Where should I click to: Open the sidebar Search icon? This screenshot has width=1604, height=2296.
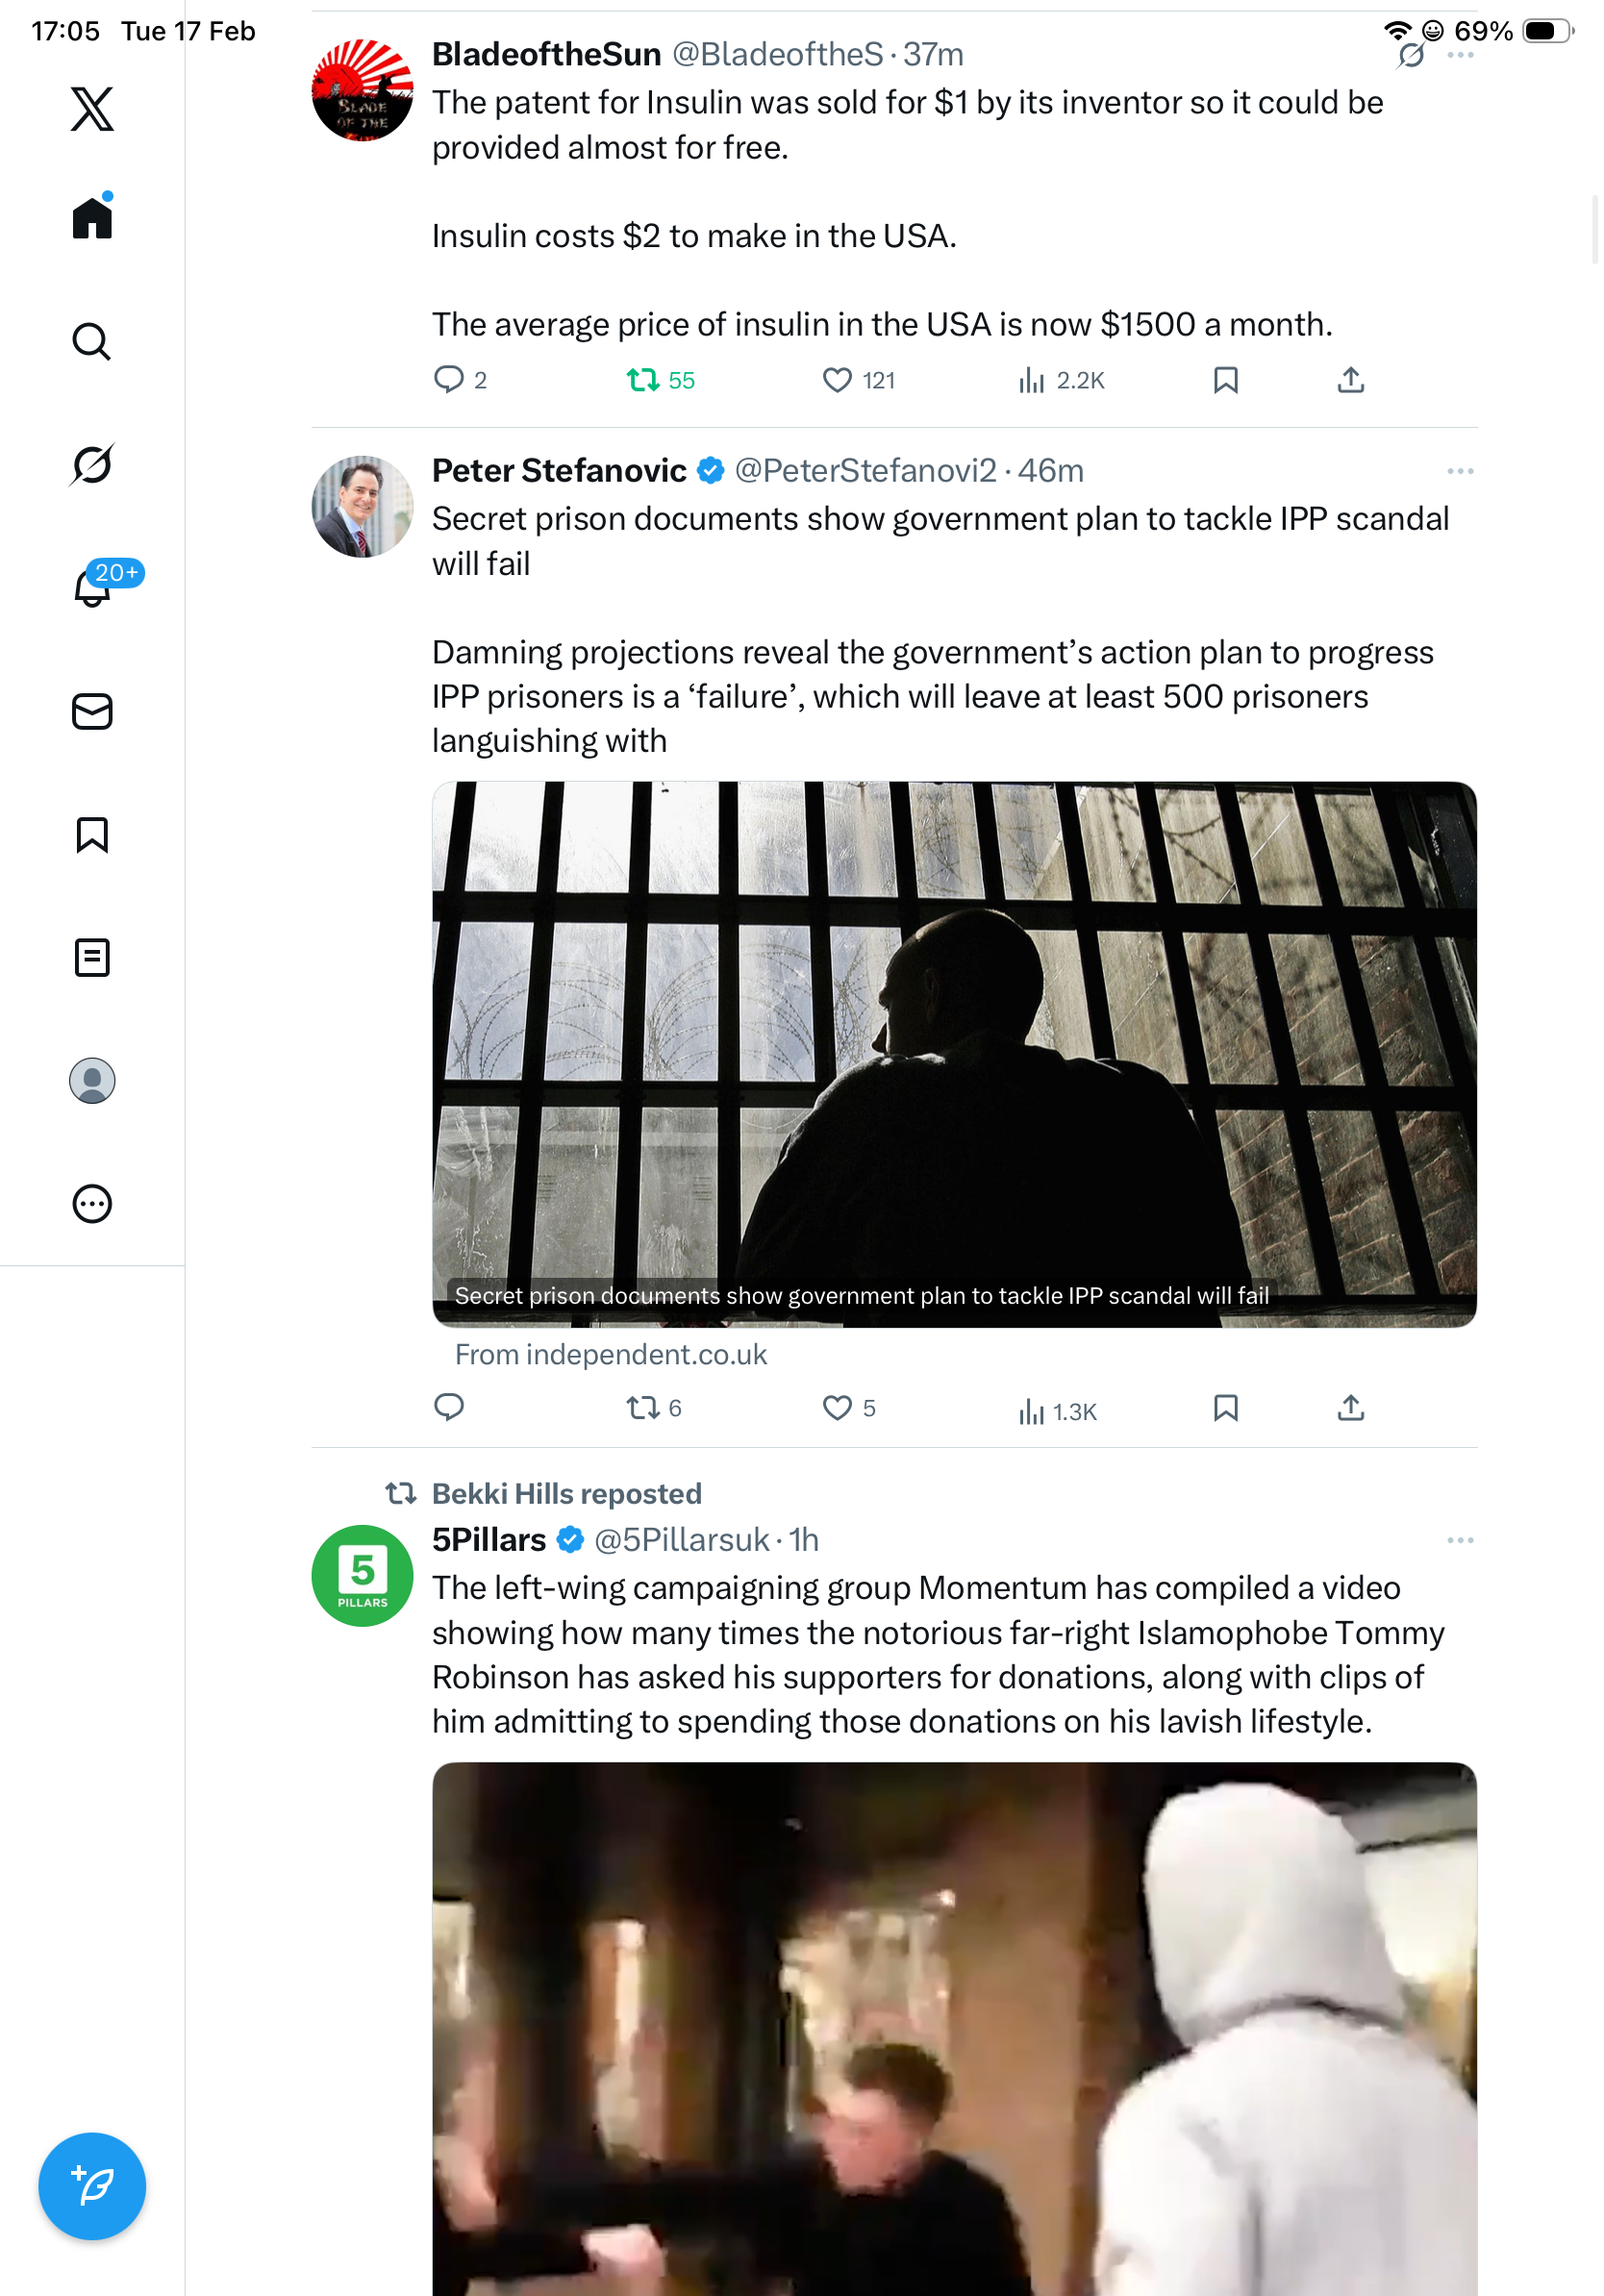[92, 342]
